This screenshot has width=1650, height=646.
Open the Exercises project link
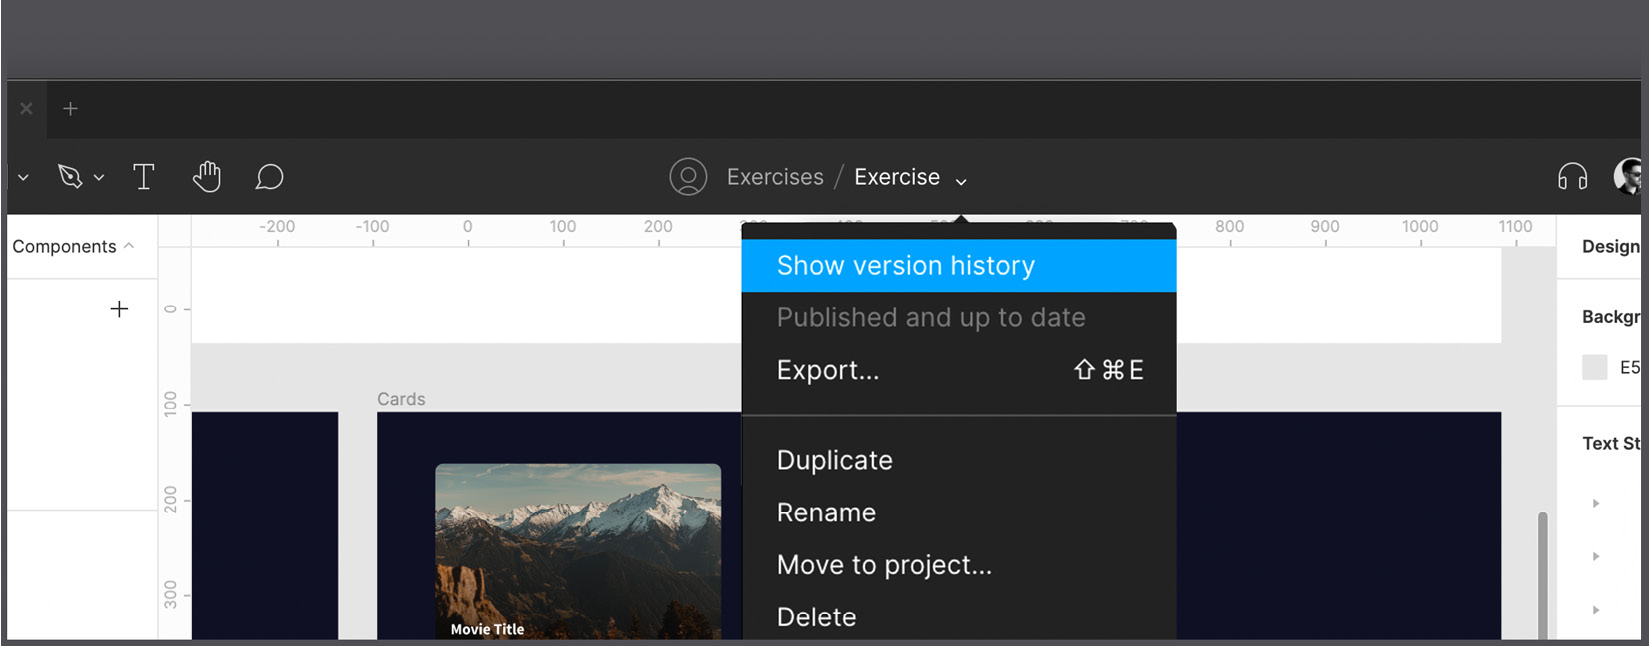(x=775, y=177)
